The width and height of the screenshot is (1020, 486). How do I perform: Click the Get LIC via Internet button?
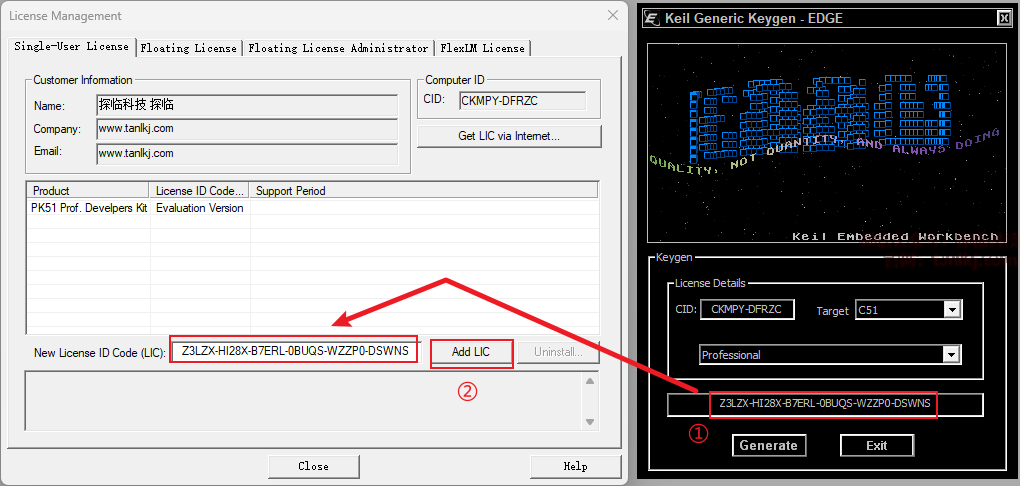(x=509, y=137)
